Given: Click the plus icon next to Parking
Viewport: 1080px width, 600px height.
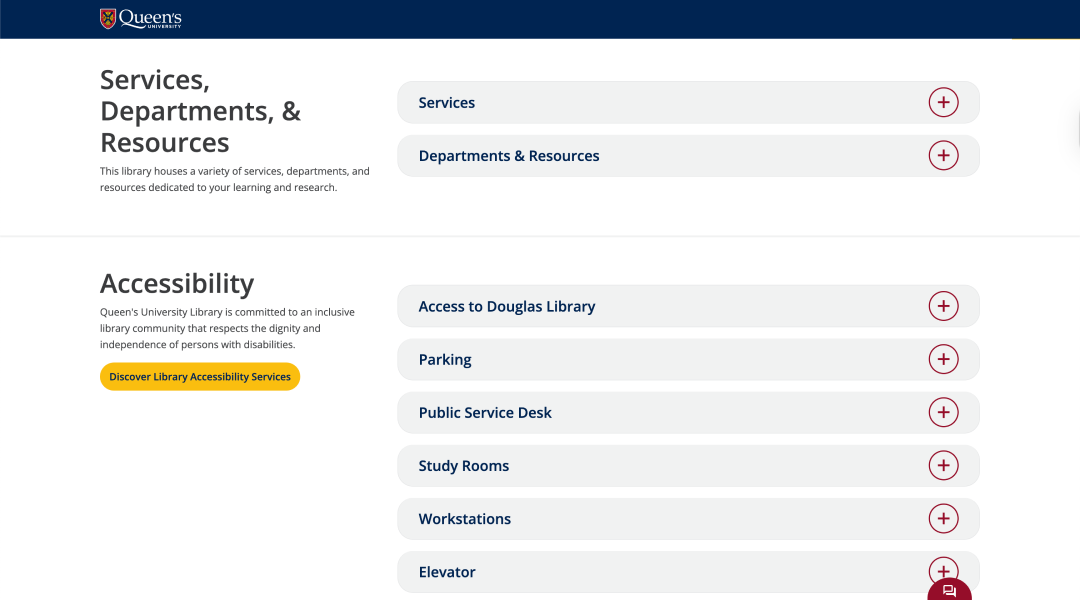Looking at the screenshot, I should click(943, 359).
